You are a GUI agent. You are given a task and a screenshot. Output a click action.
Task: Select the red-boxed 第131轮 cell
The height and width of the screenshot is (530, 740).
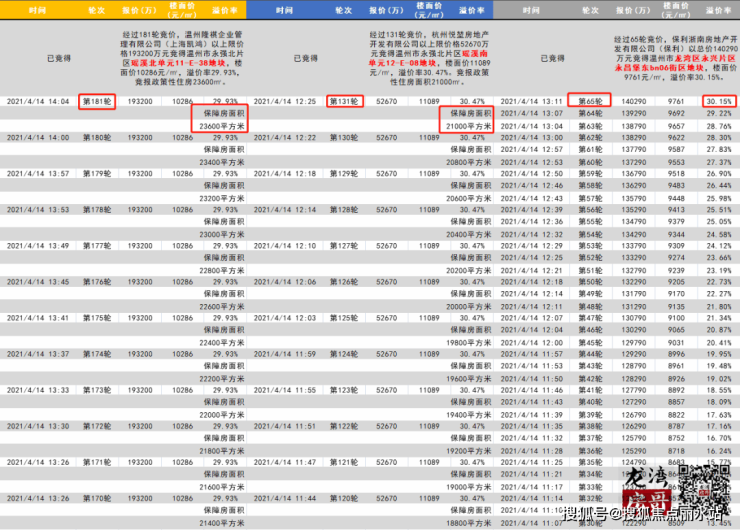pyautogui.click(x=345, y=102)
